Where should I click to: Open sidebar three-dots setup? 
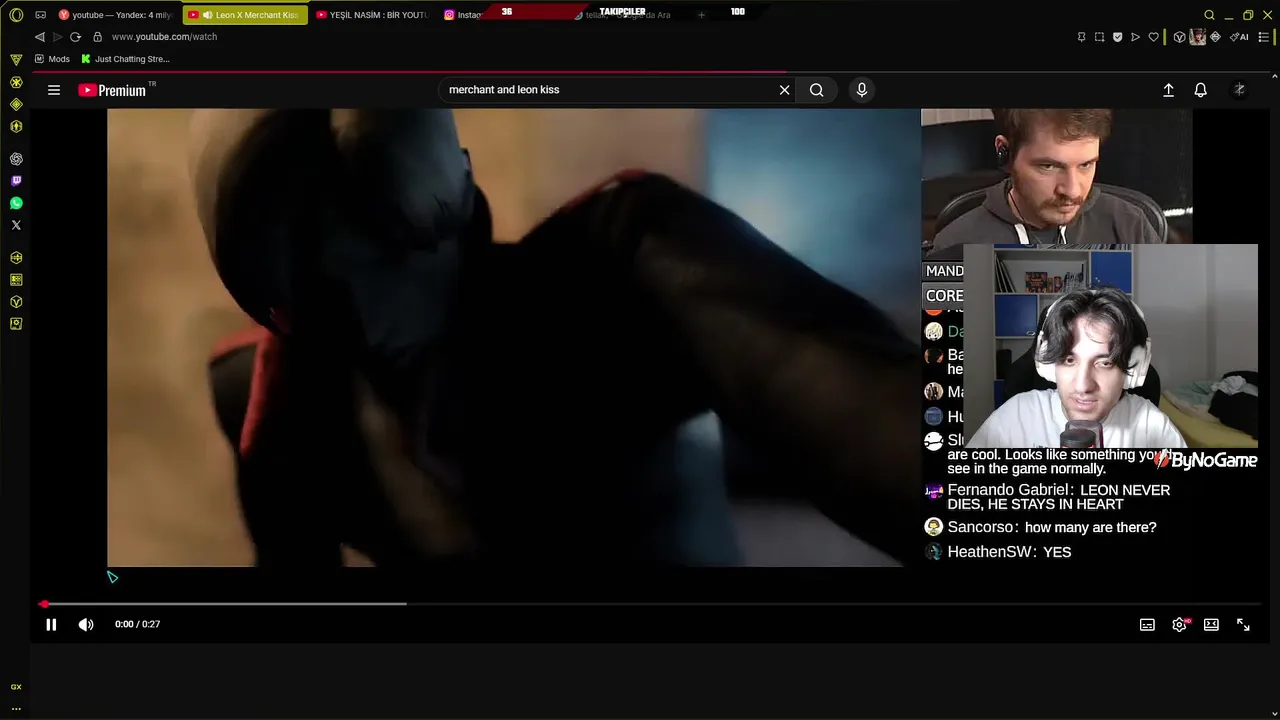(x=16, y=708)
